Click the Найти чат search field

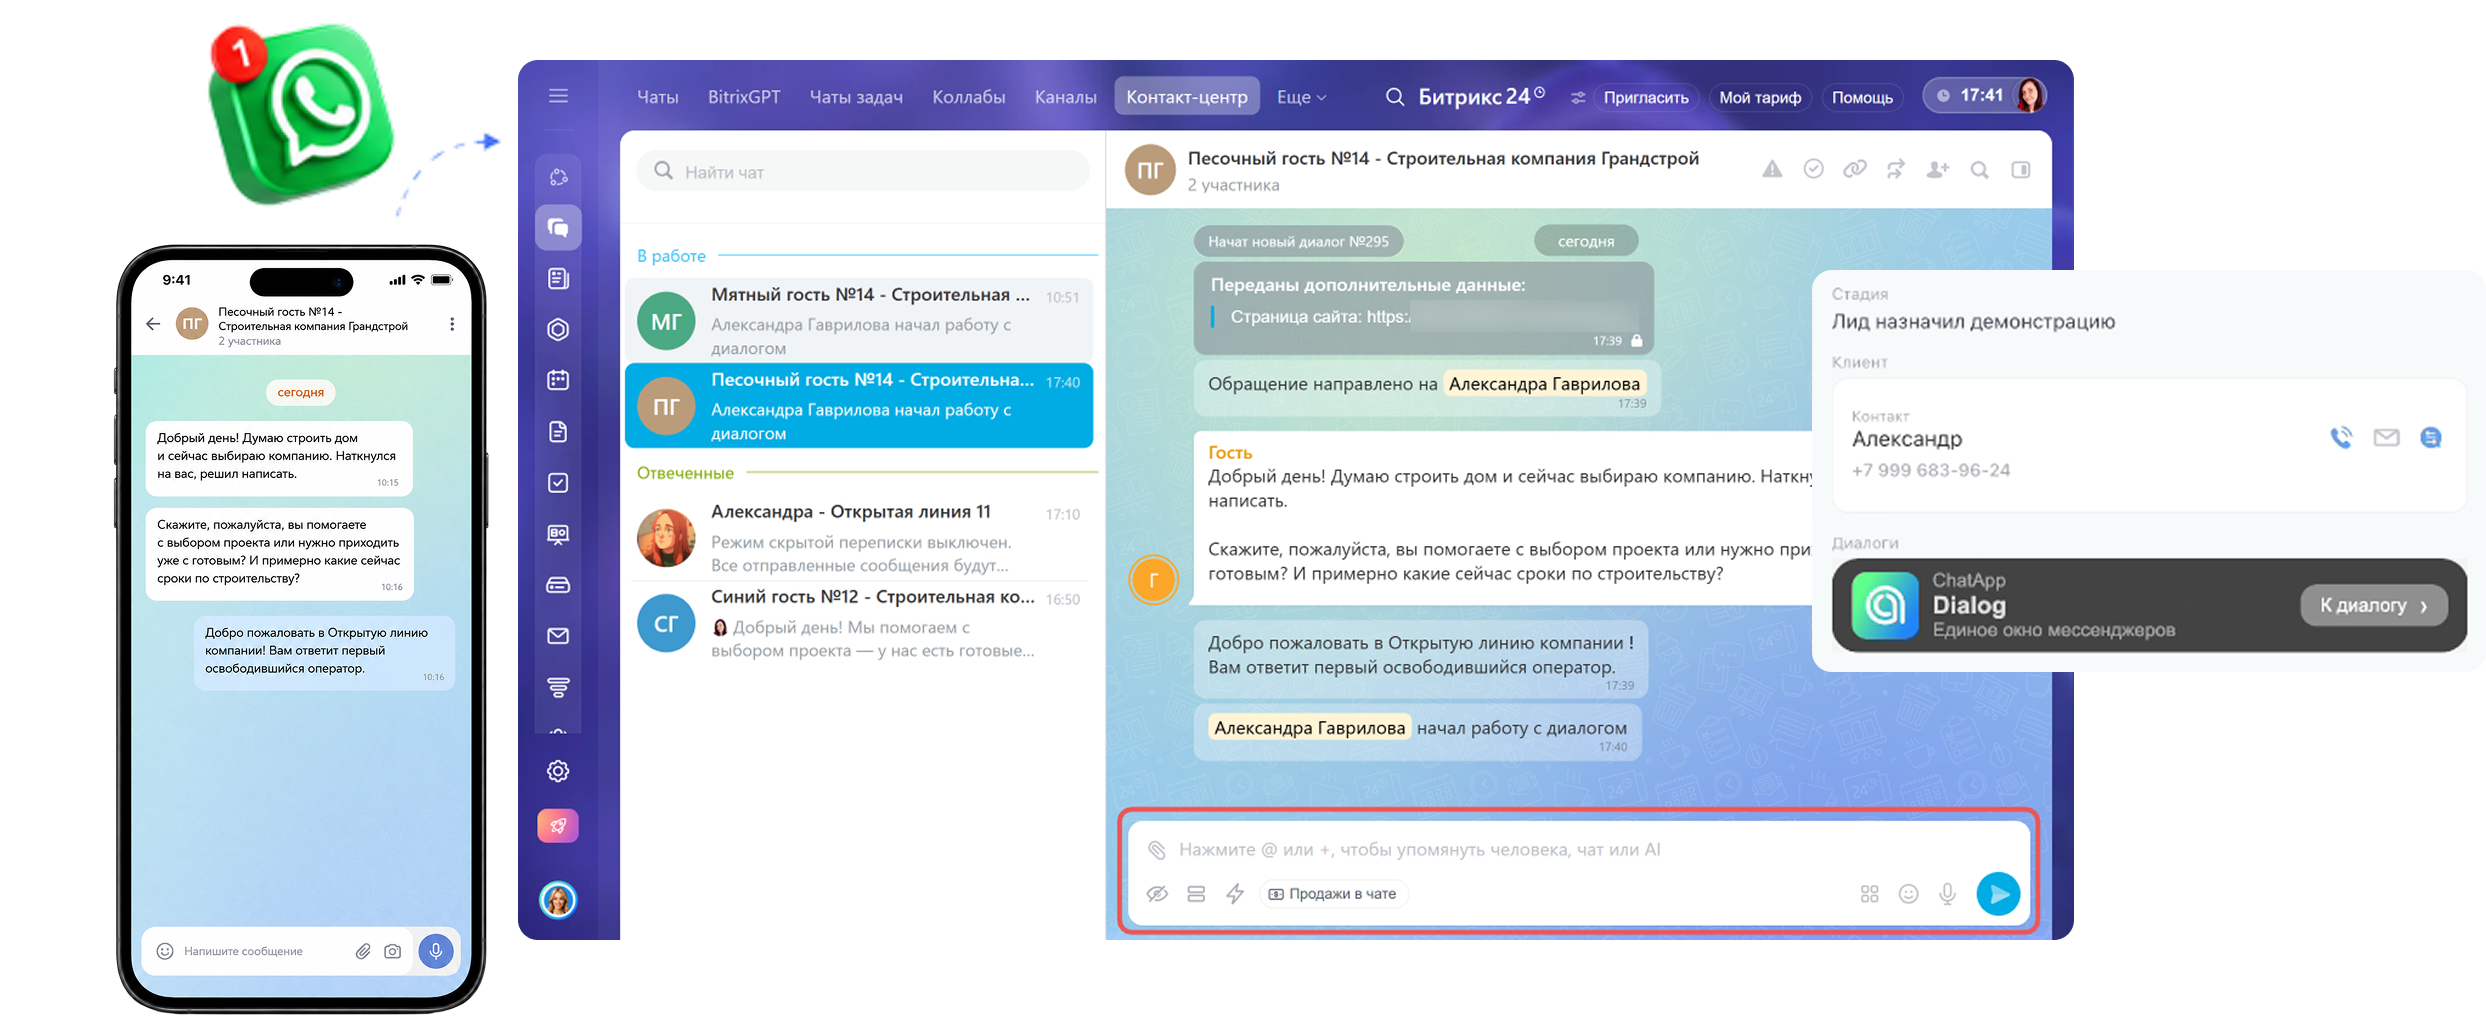coord(863,172)
